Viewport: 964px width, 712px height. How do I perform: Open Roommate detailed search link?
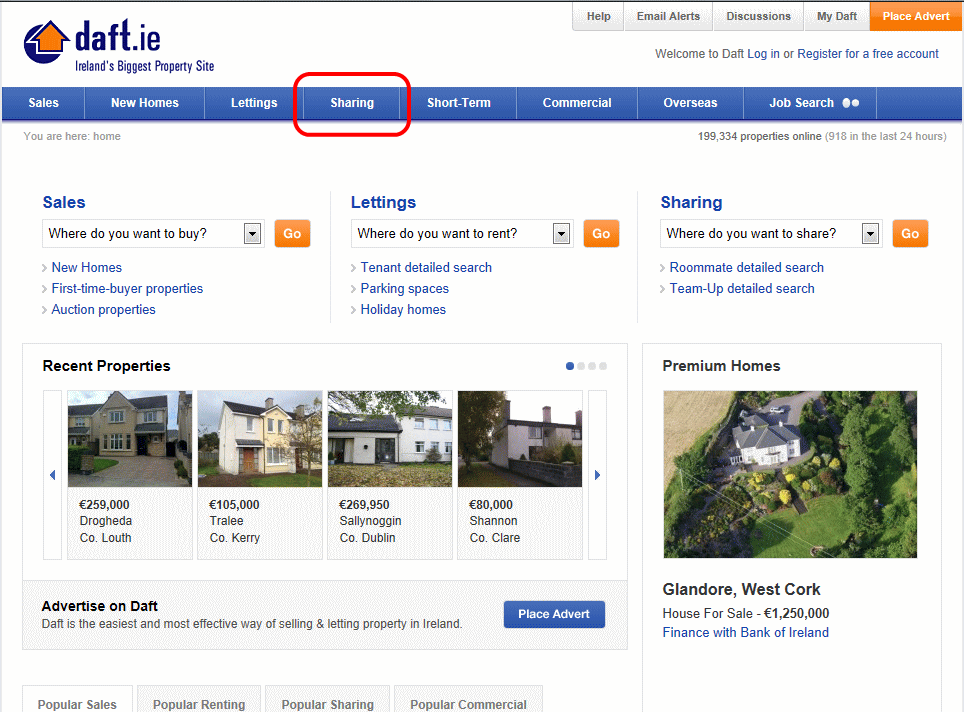pyautogui.click(x=746, y=267)
